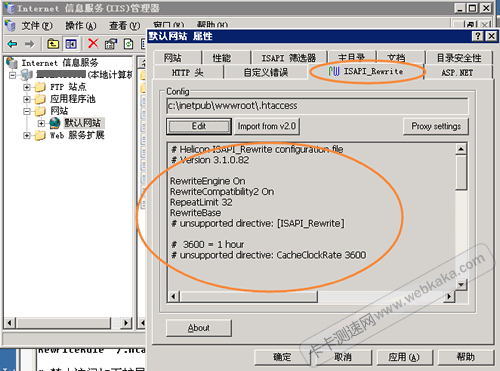Switch to the HTTP 头 tab
The height and width of the screenshot is (371, 500).
pos(188,72)
